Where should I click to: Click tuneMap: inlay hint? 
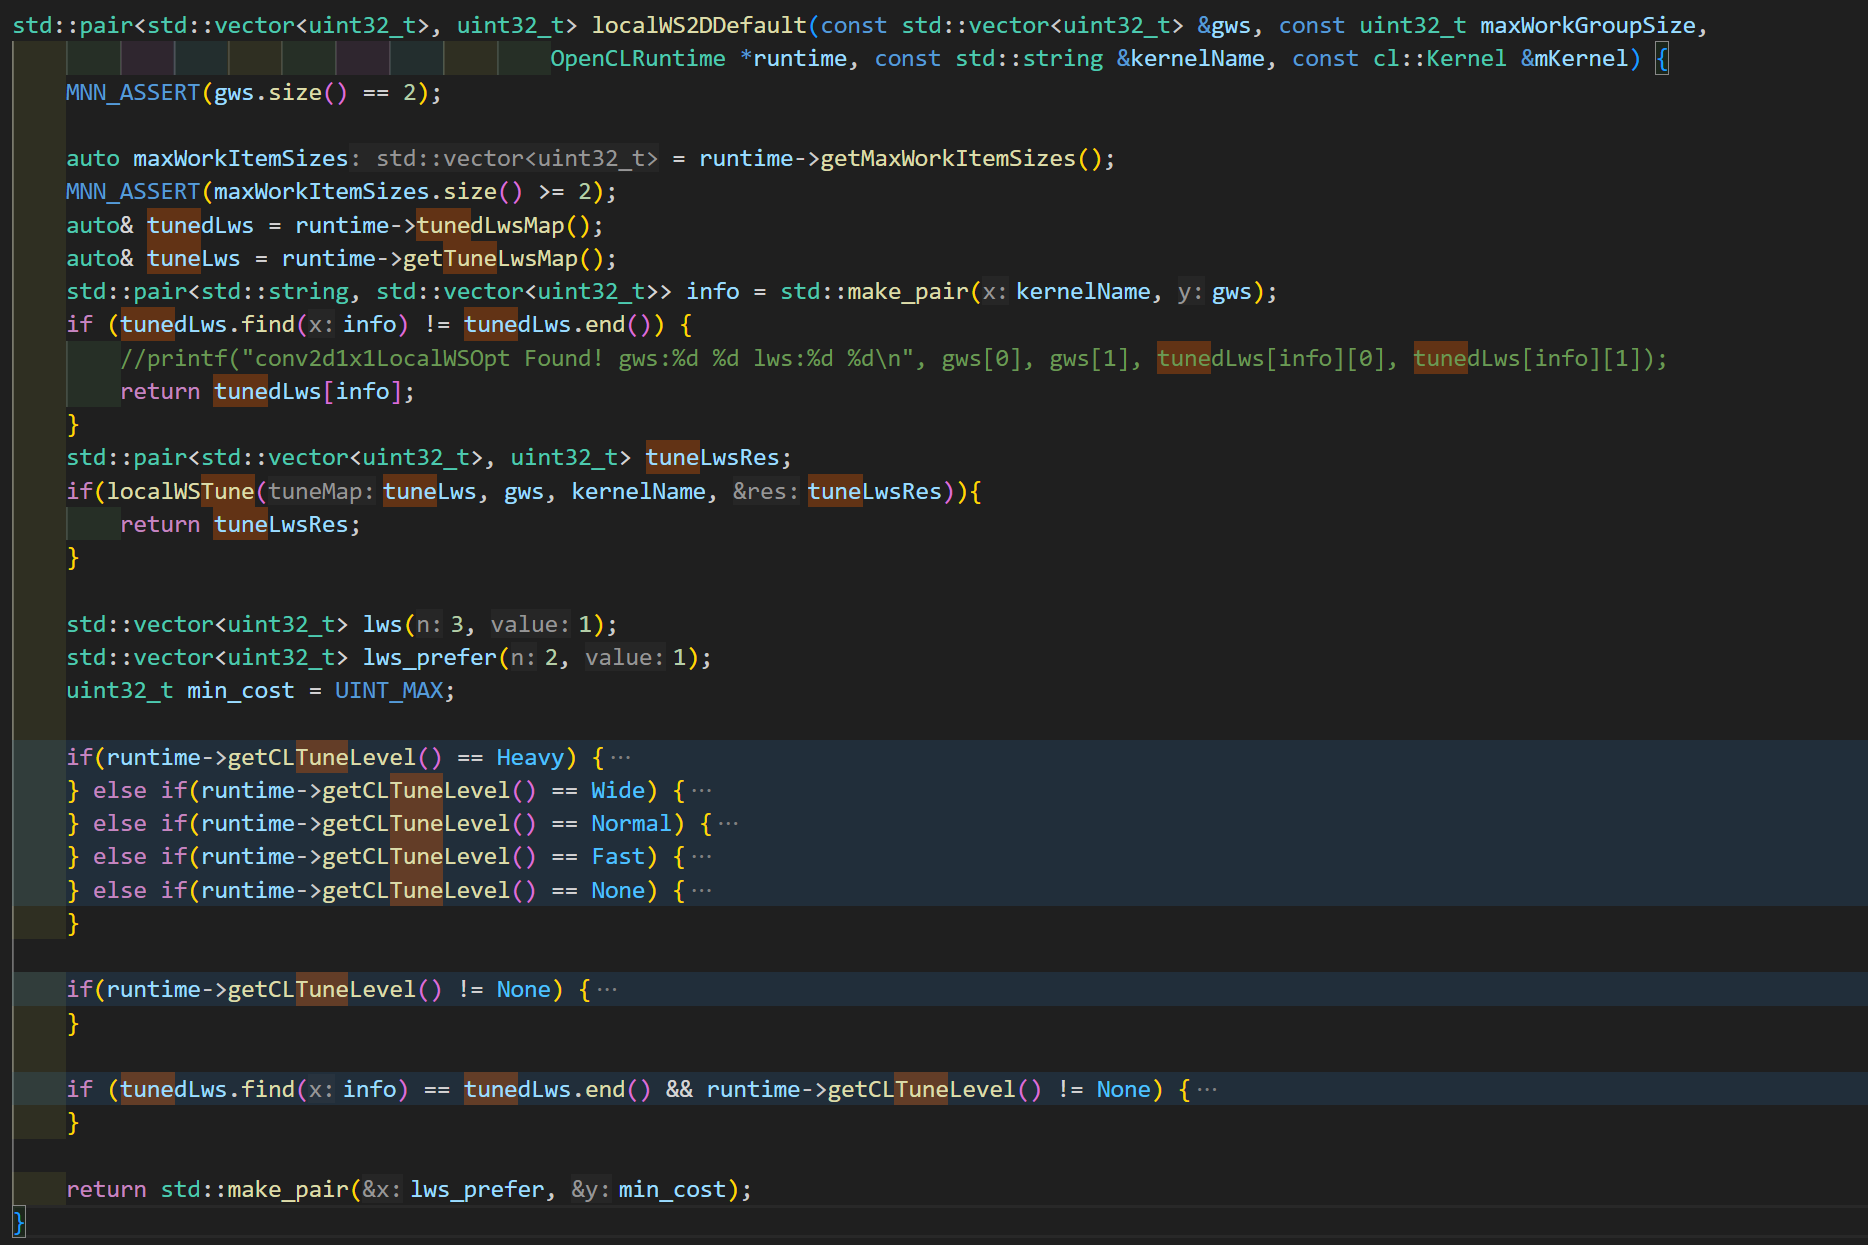click(x=321, y=491)
